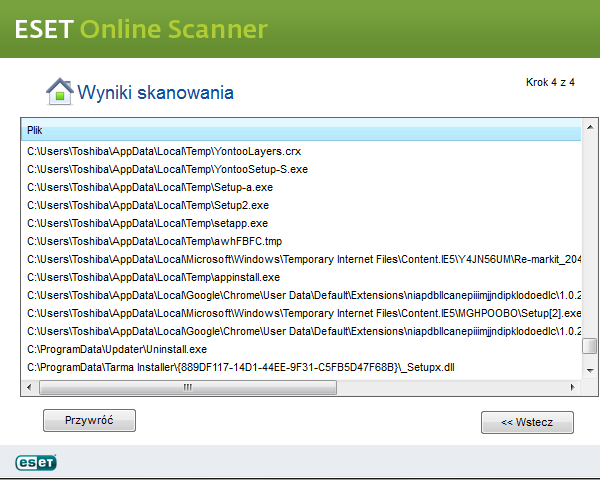Select the YontooSetup-S.exe file row
The width and height of the screenshot is (600, 480).
click(x=301, y=170)
